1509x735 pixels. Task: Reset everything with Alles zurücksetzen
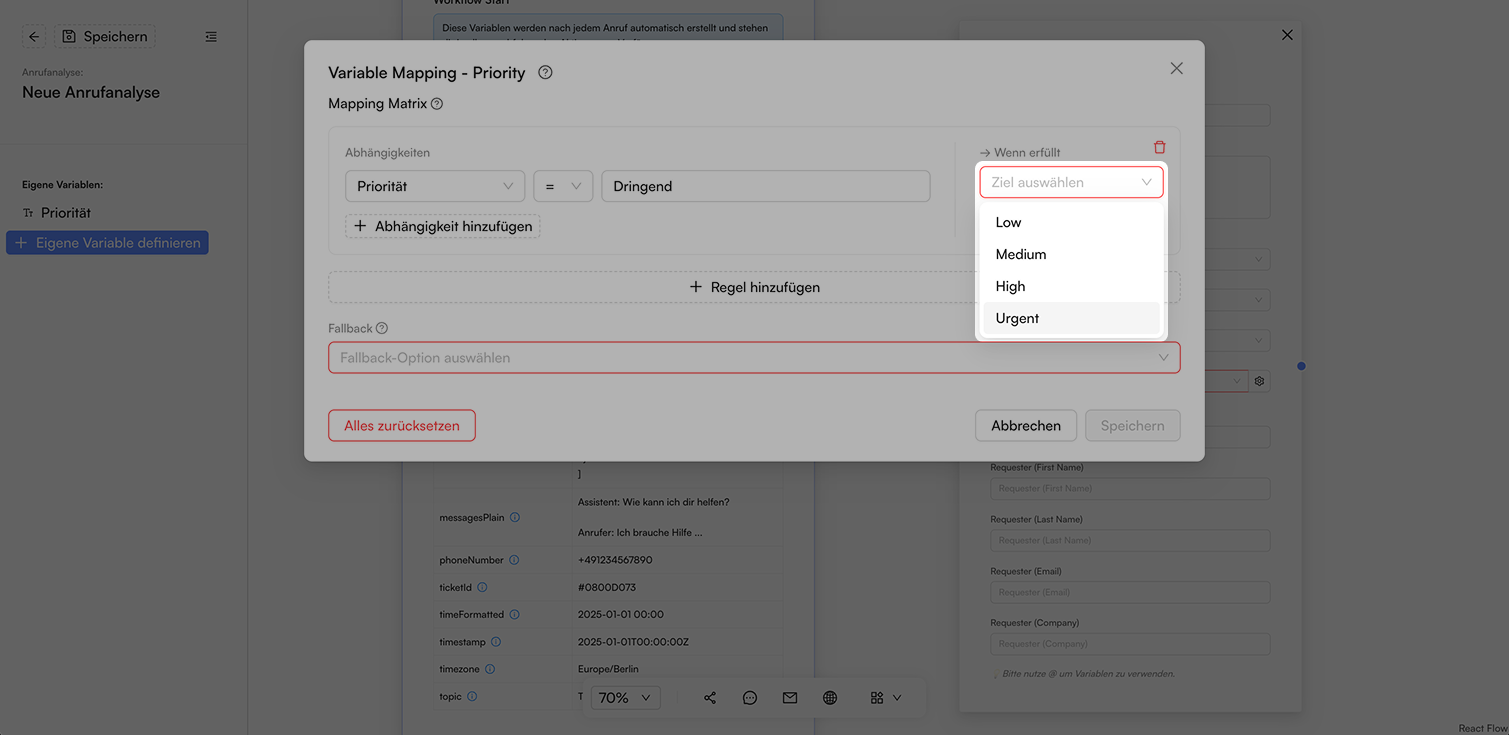coord(402,425)
